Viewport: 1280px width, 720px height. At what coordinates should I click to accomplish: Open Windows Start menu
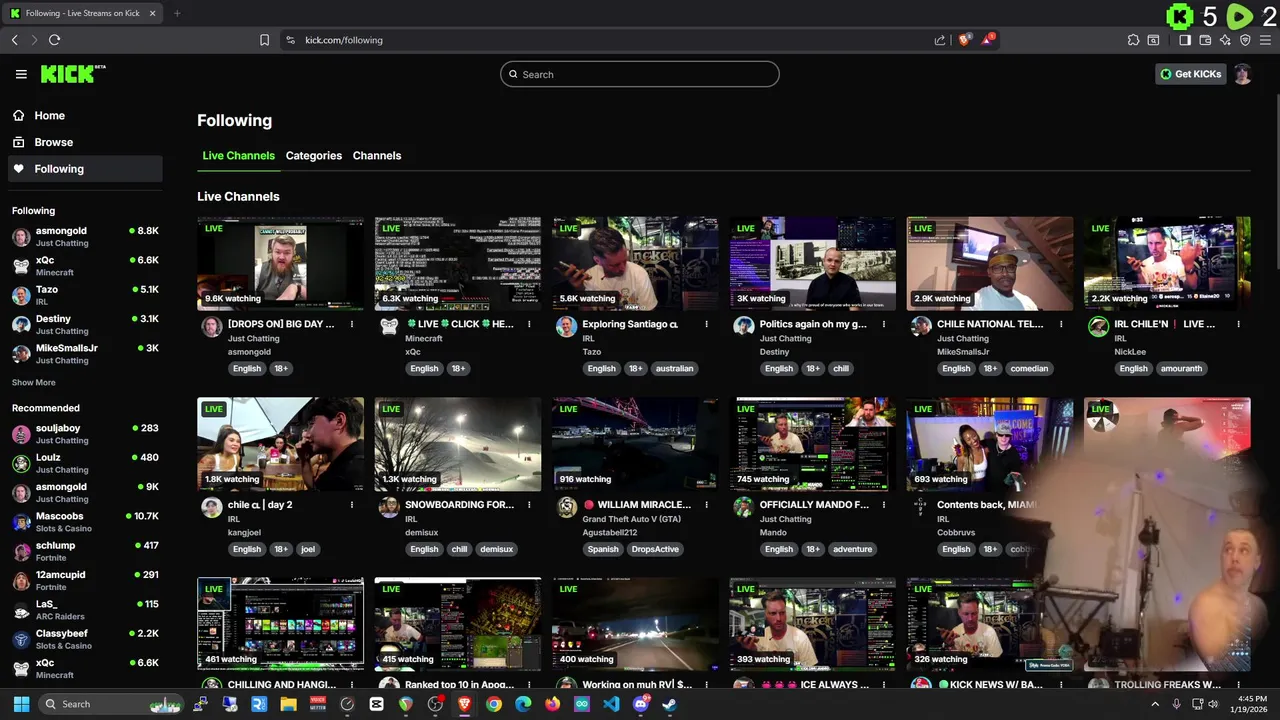point(21,704)
